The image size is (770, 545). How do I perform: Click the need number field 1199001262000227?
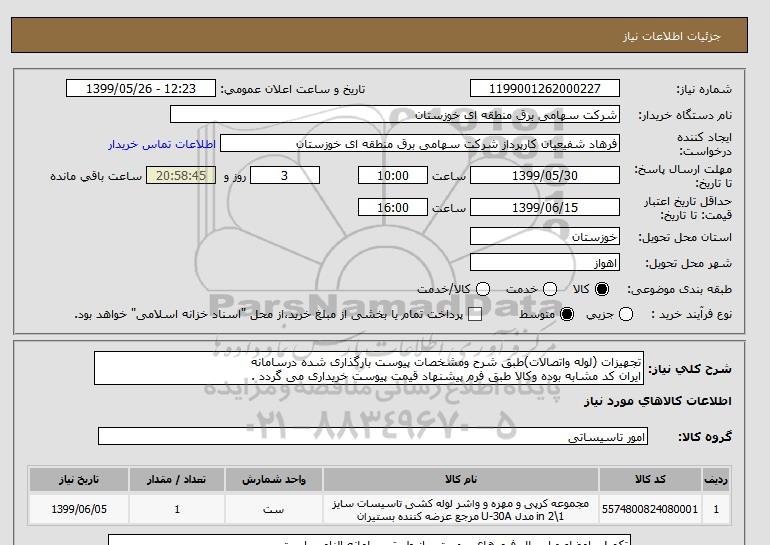click(545, 89)
